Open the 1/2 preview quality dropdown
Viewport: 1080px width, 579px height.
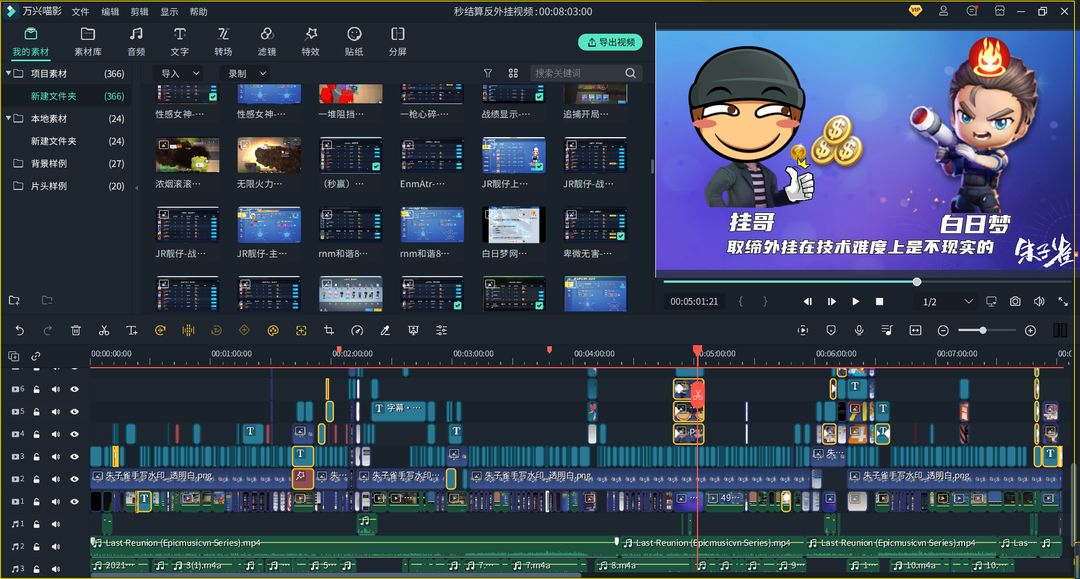948,302
